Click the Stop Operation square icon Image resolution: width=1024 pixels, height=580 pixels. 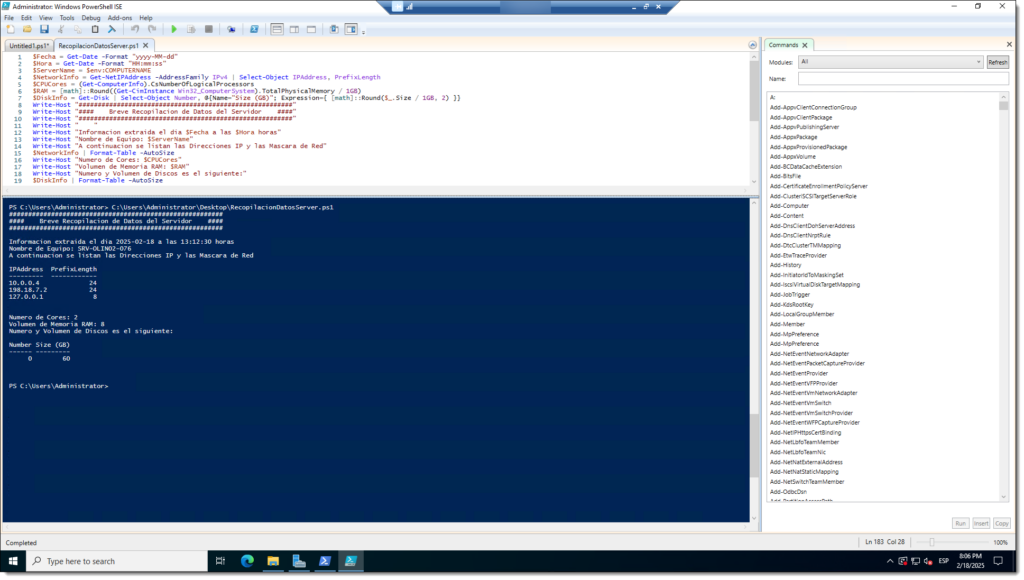point(209,29)
